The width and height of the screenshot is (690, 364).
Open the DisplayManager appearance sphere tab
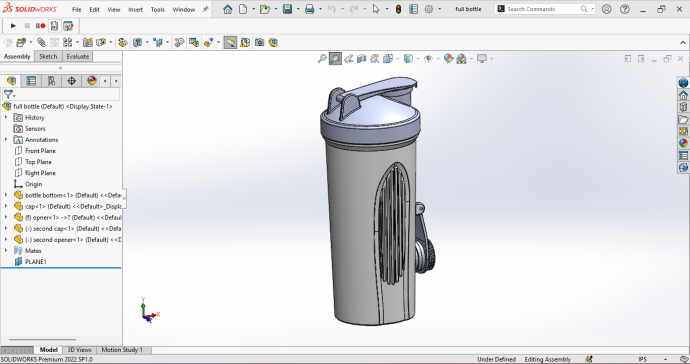coord(92,81)
